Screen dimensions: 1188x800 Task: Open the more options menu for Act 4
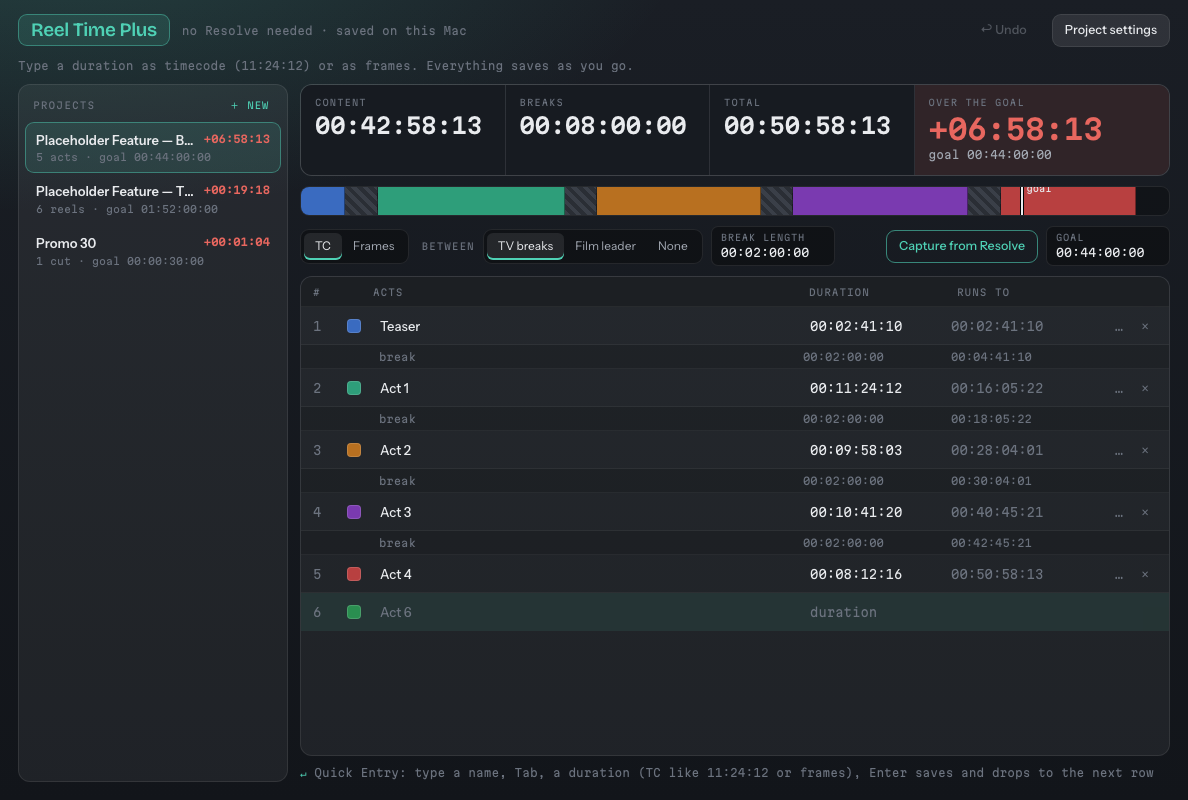tap(1119, 575)
